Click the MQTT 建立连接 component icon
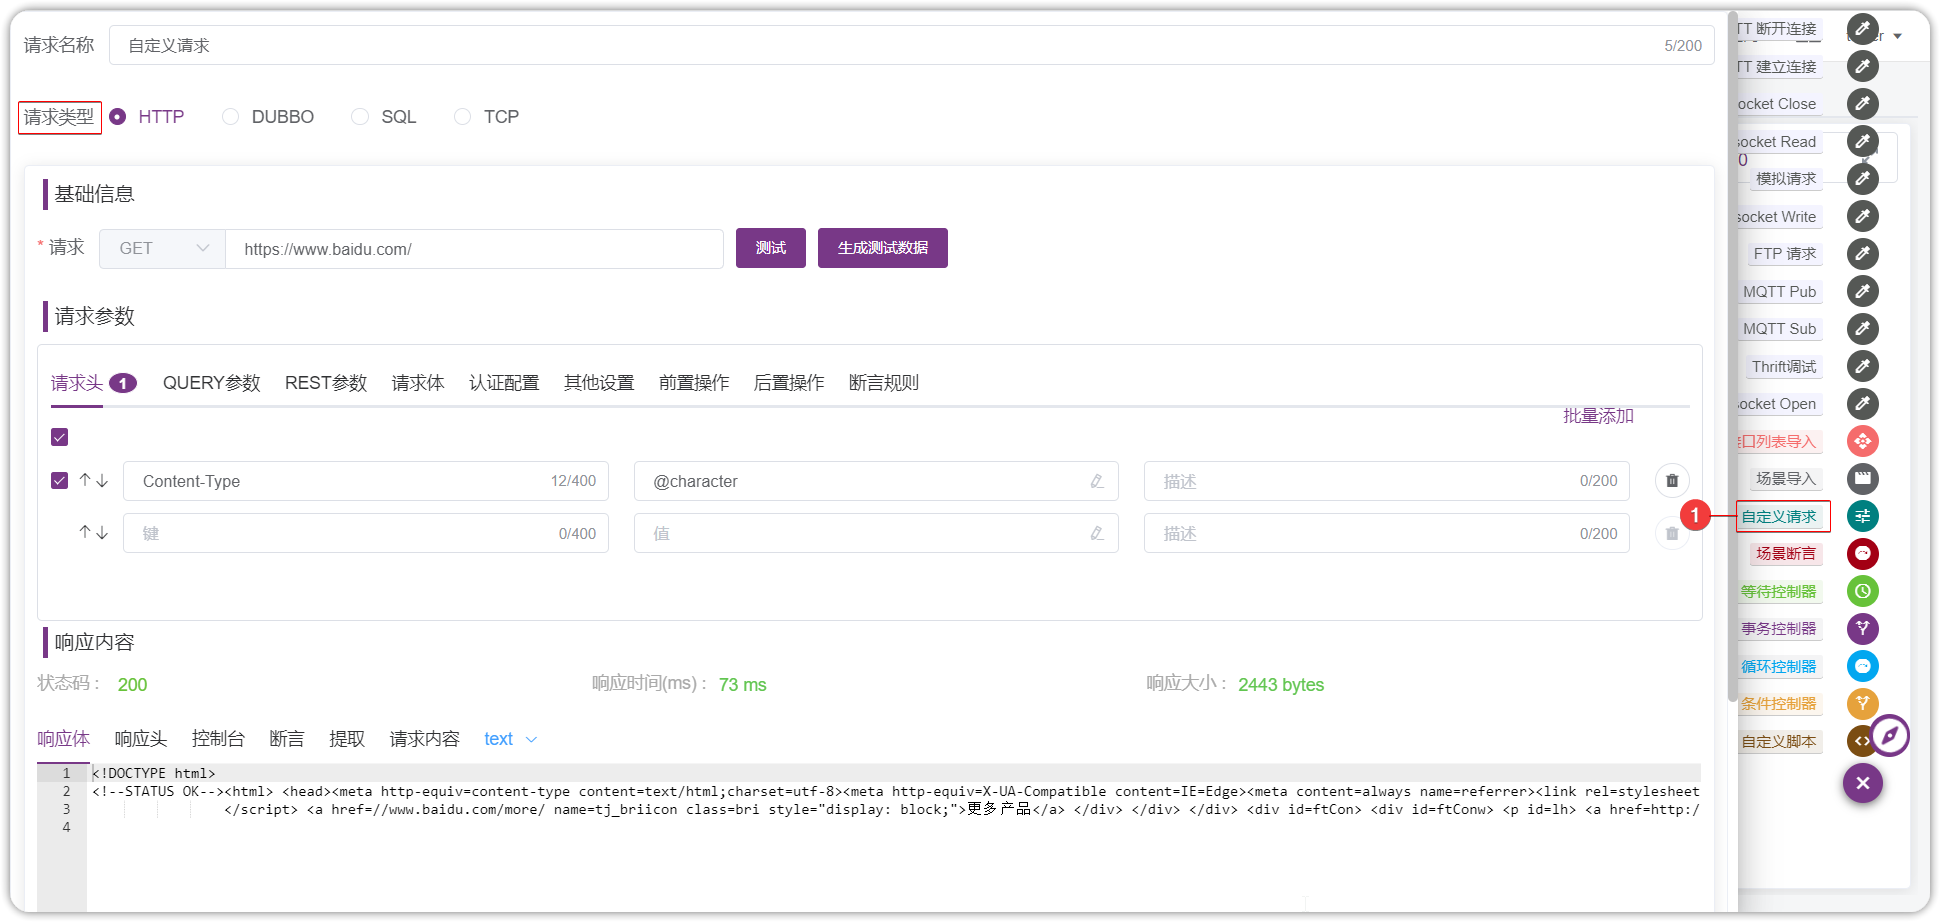This screenshot has height=922, width=1940. 1862,66
